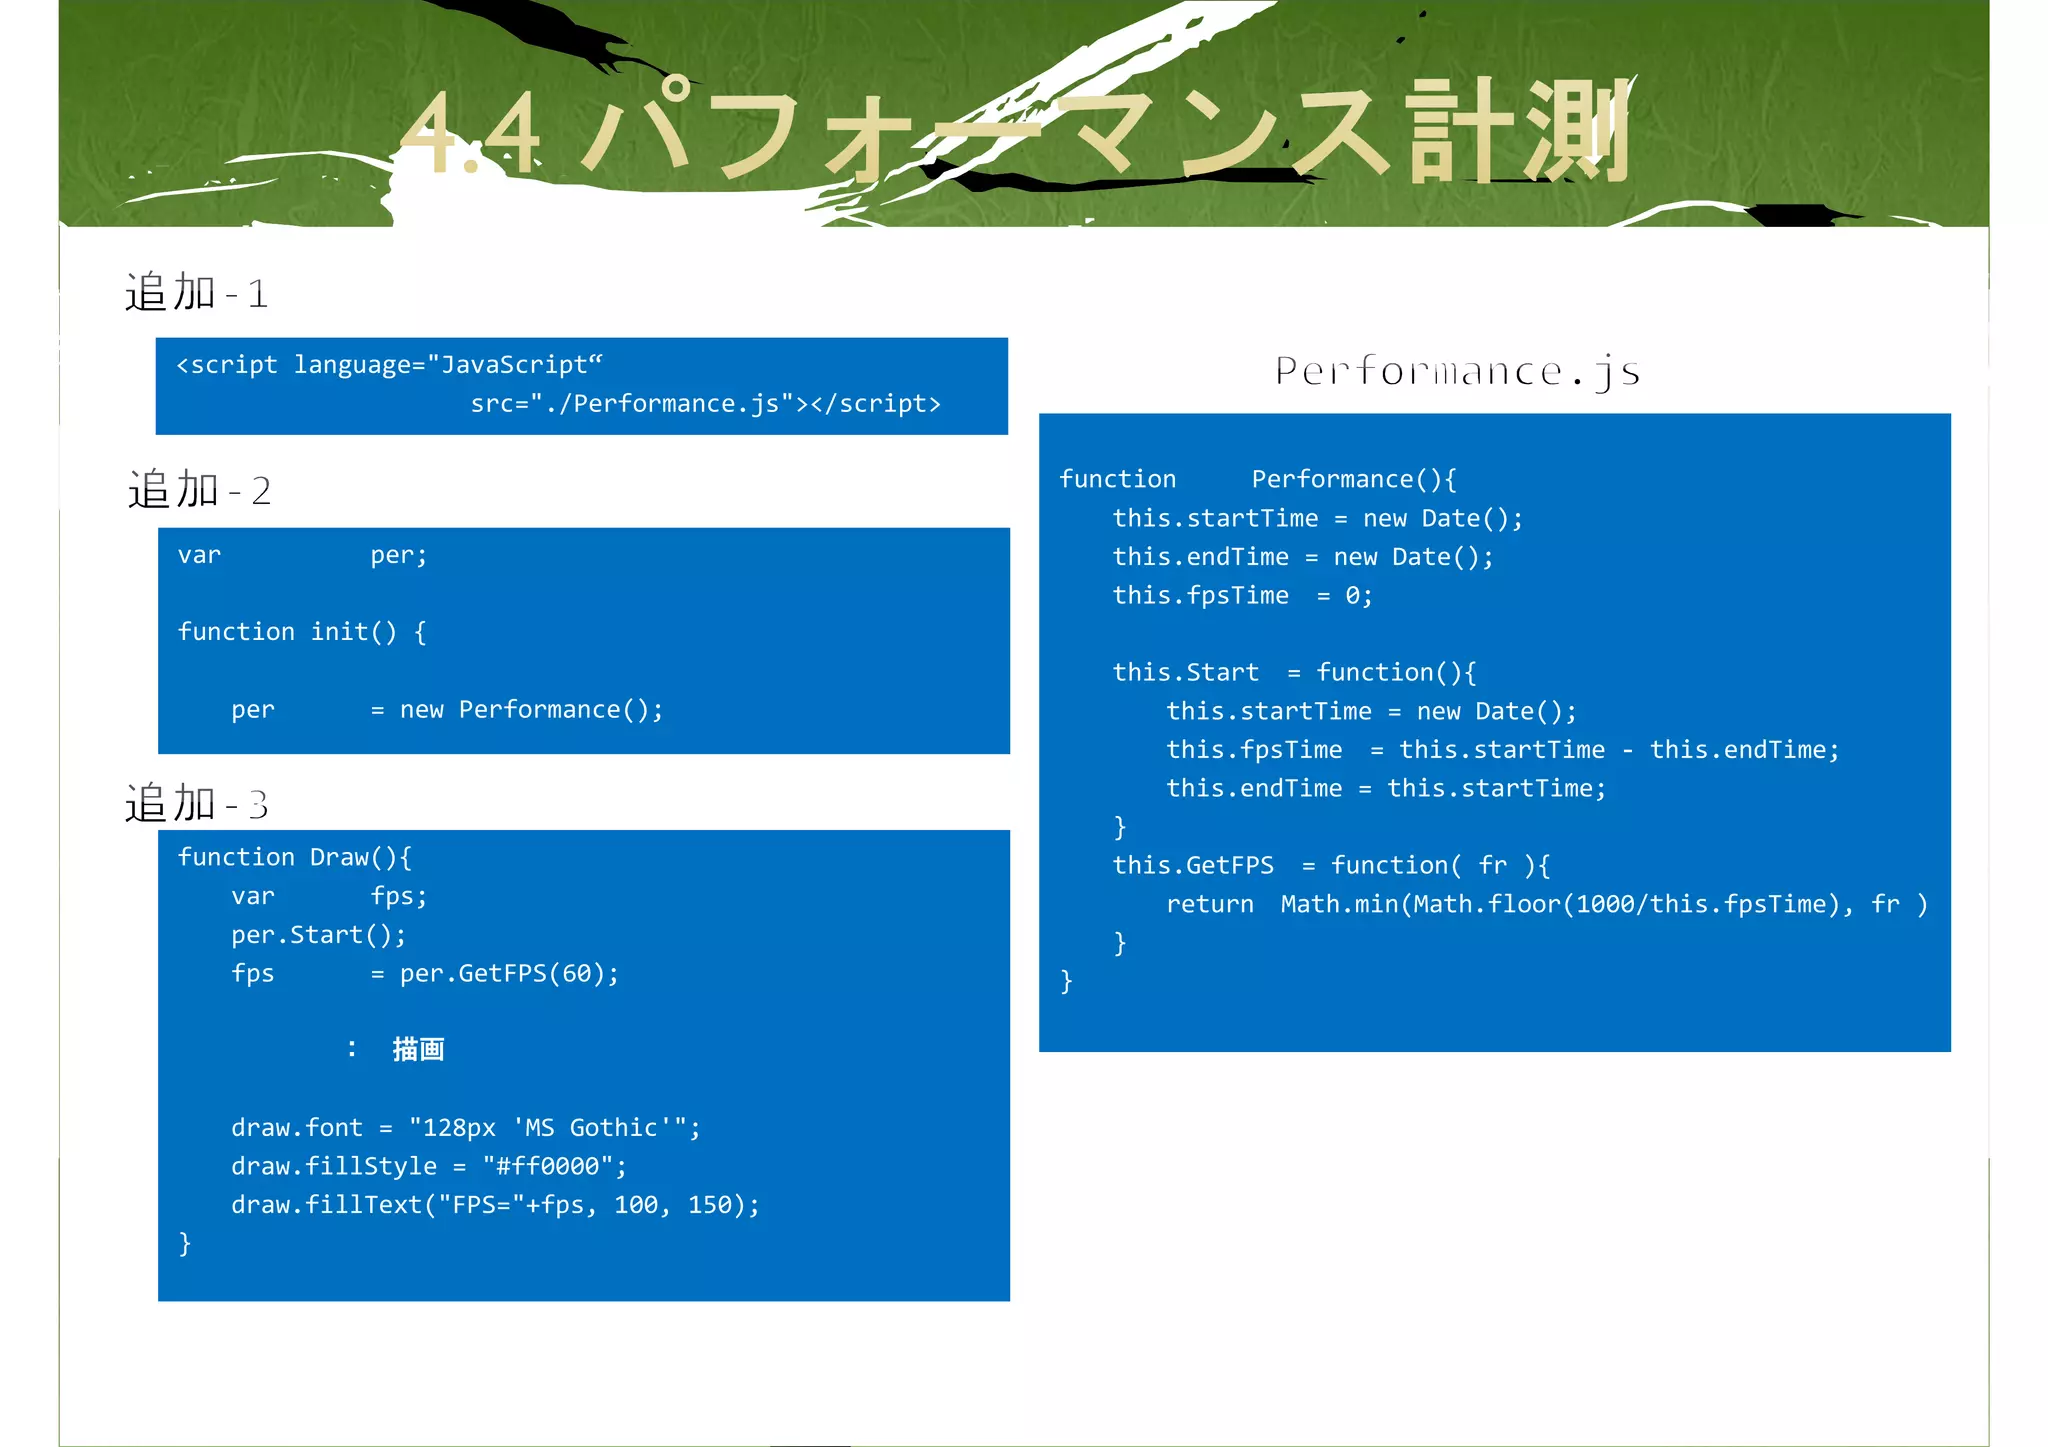
Task: Click the Performance.js heading above code
Action: (1457, 371)
